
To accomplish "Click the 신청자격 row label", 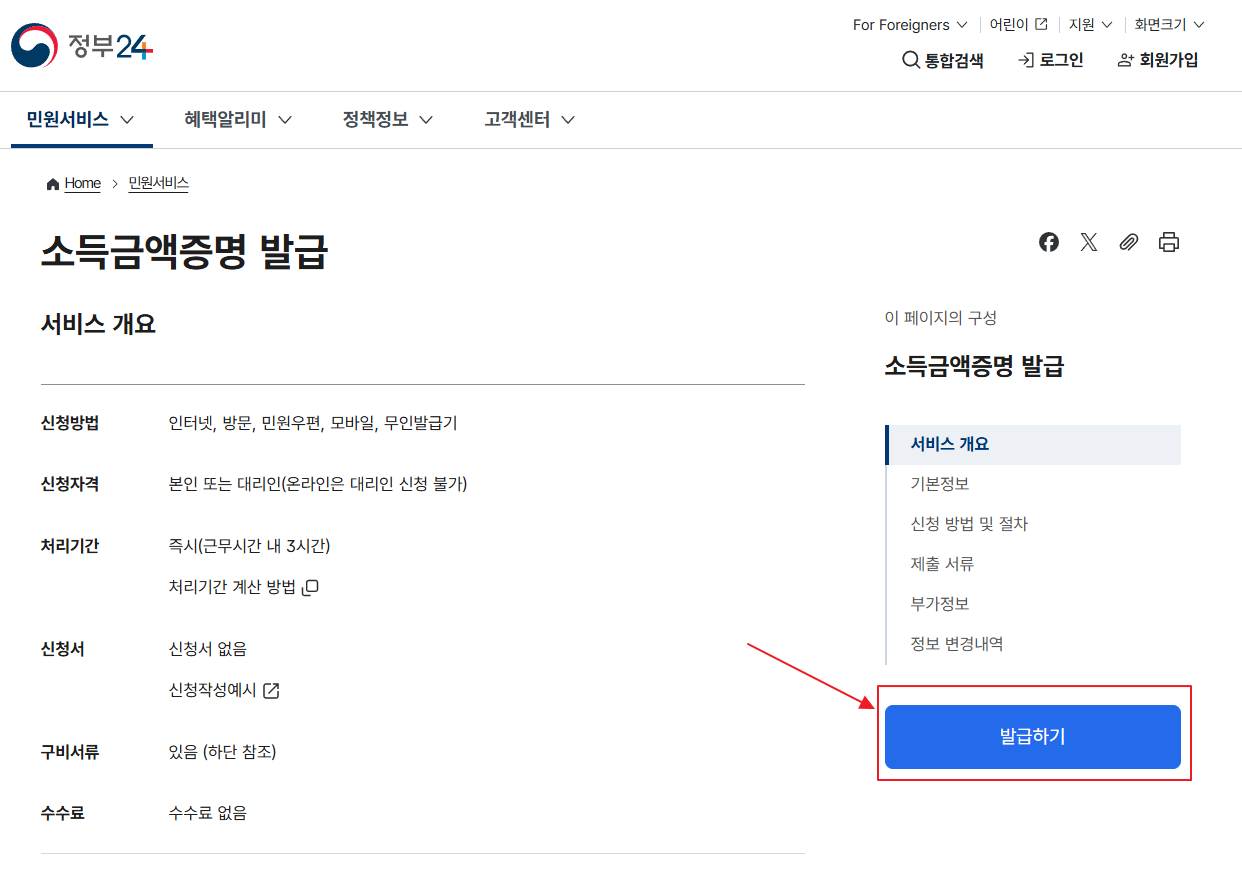I will pyautogui.click(x=70, y=484).
